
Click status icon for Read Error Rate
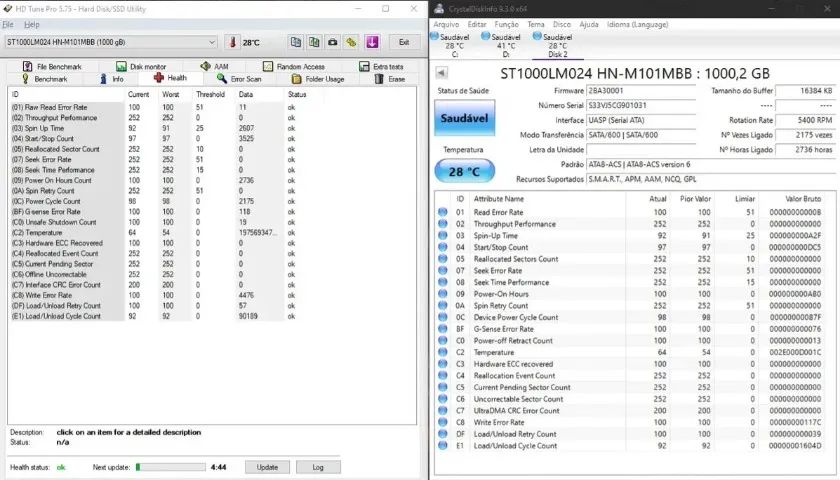tap(442, 212)
